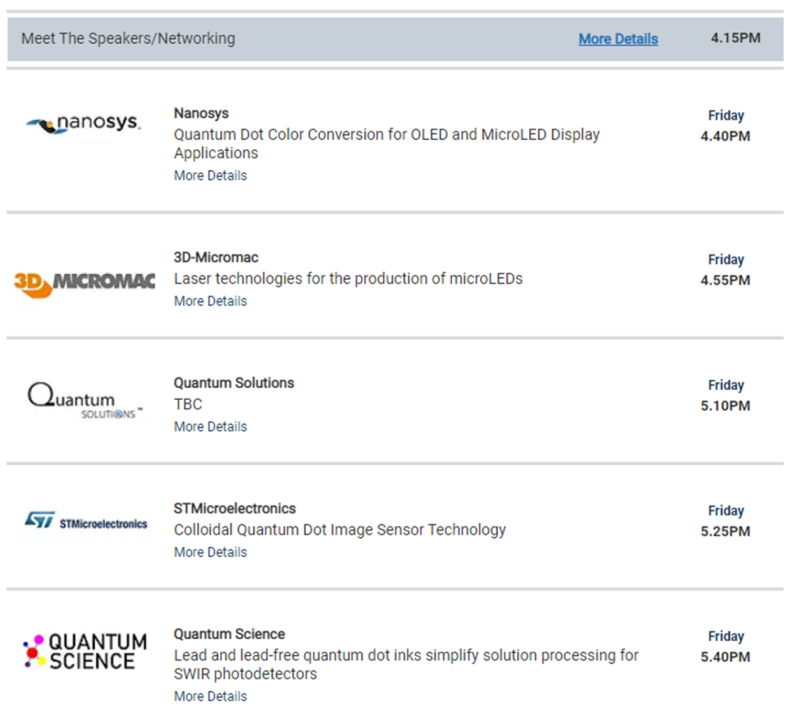Click the STMicroelectronics logo

(x=85, y=522)
